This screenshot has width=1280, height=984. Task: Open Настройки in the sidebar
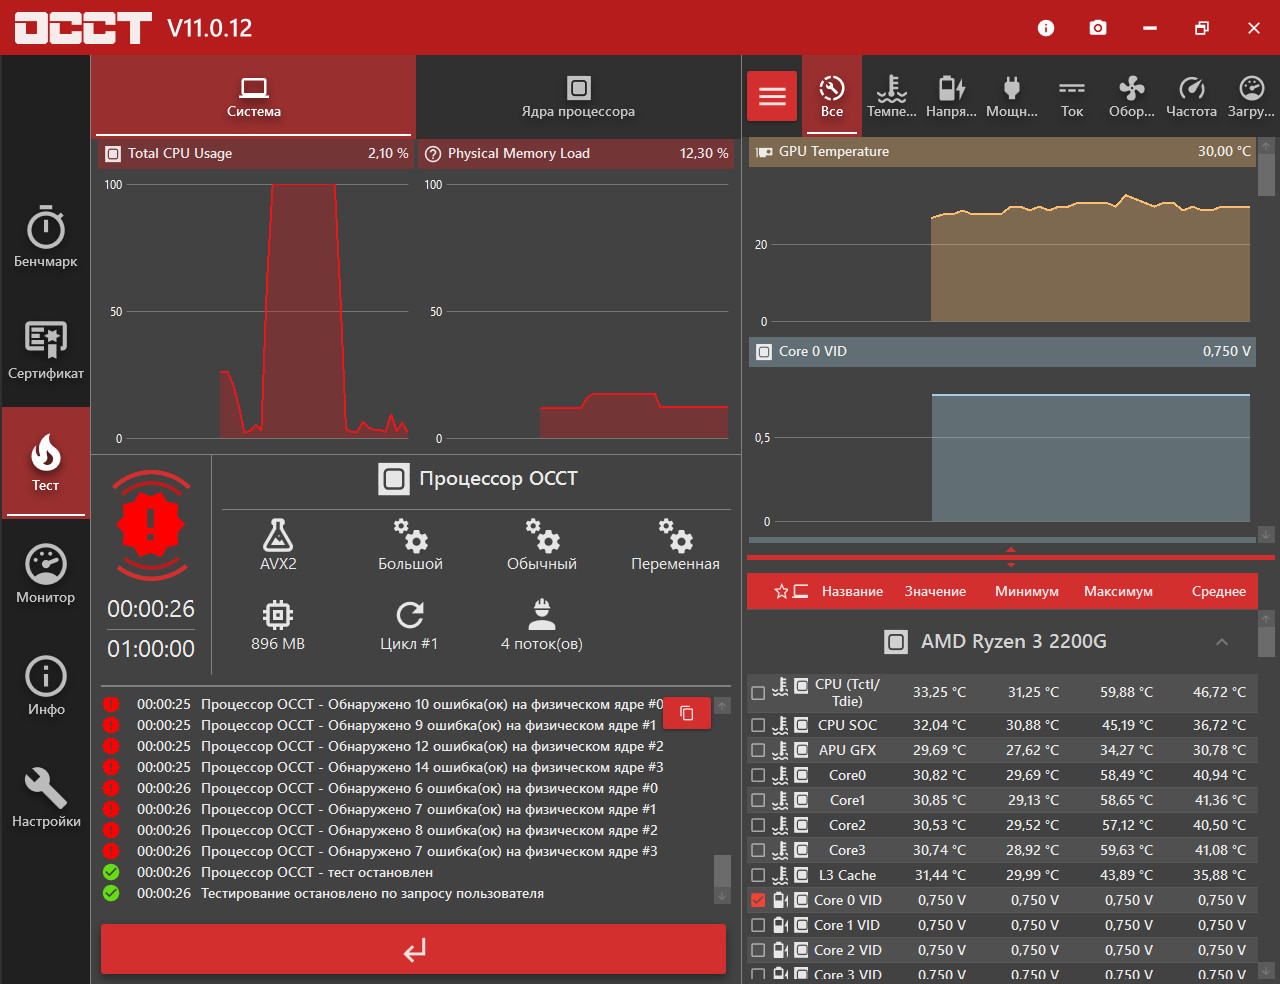point(45,798)
